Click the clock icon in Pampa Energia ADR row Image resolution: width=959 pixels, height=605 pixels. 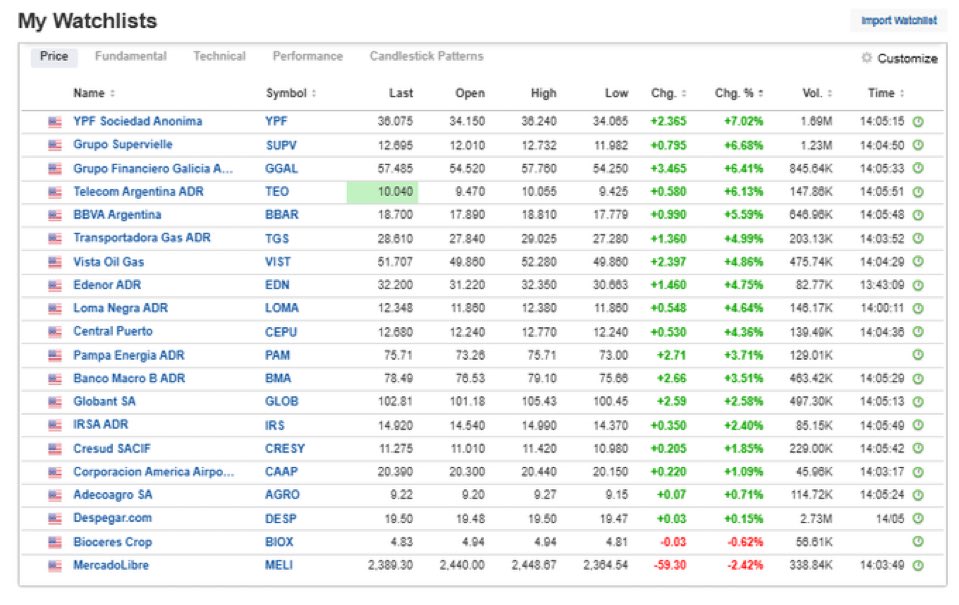[x=918, y=355]
